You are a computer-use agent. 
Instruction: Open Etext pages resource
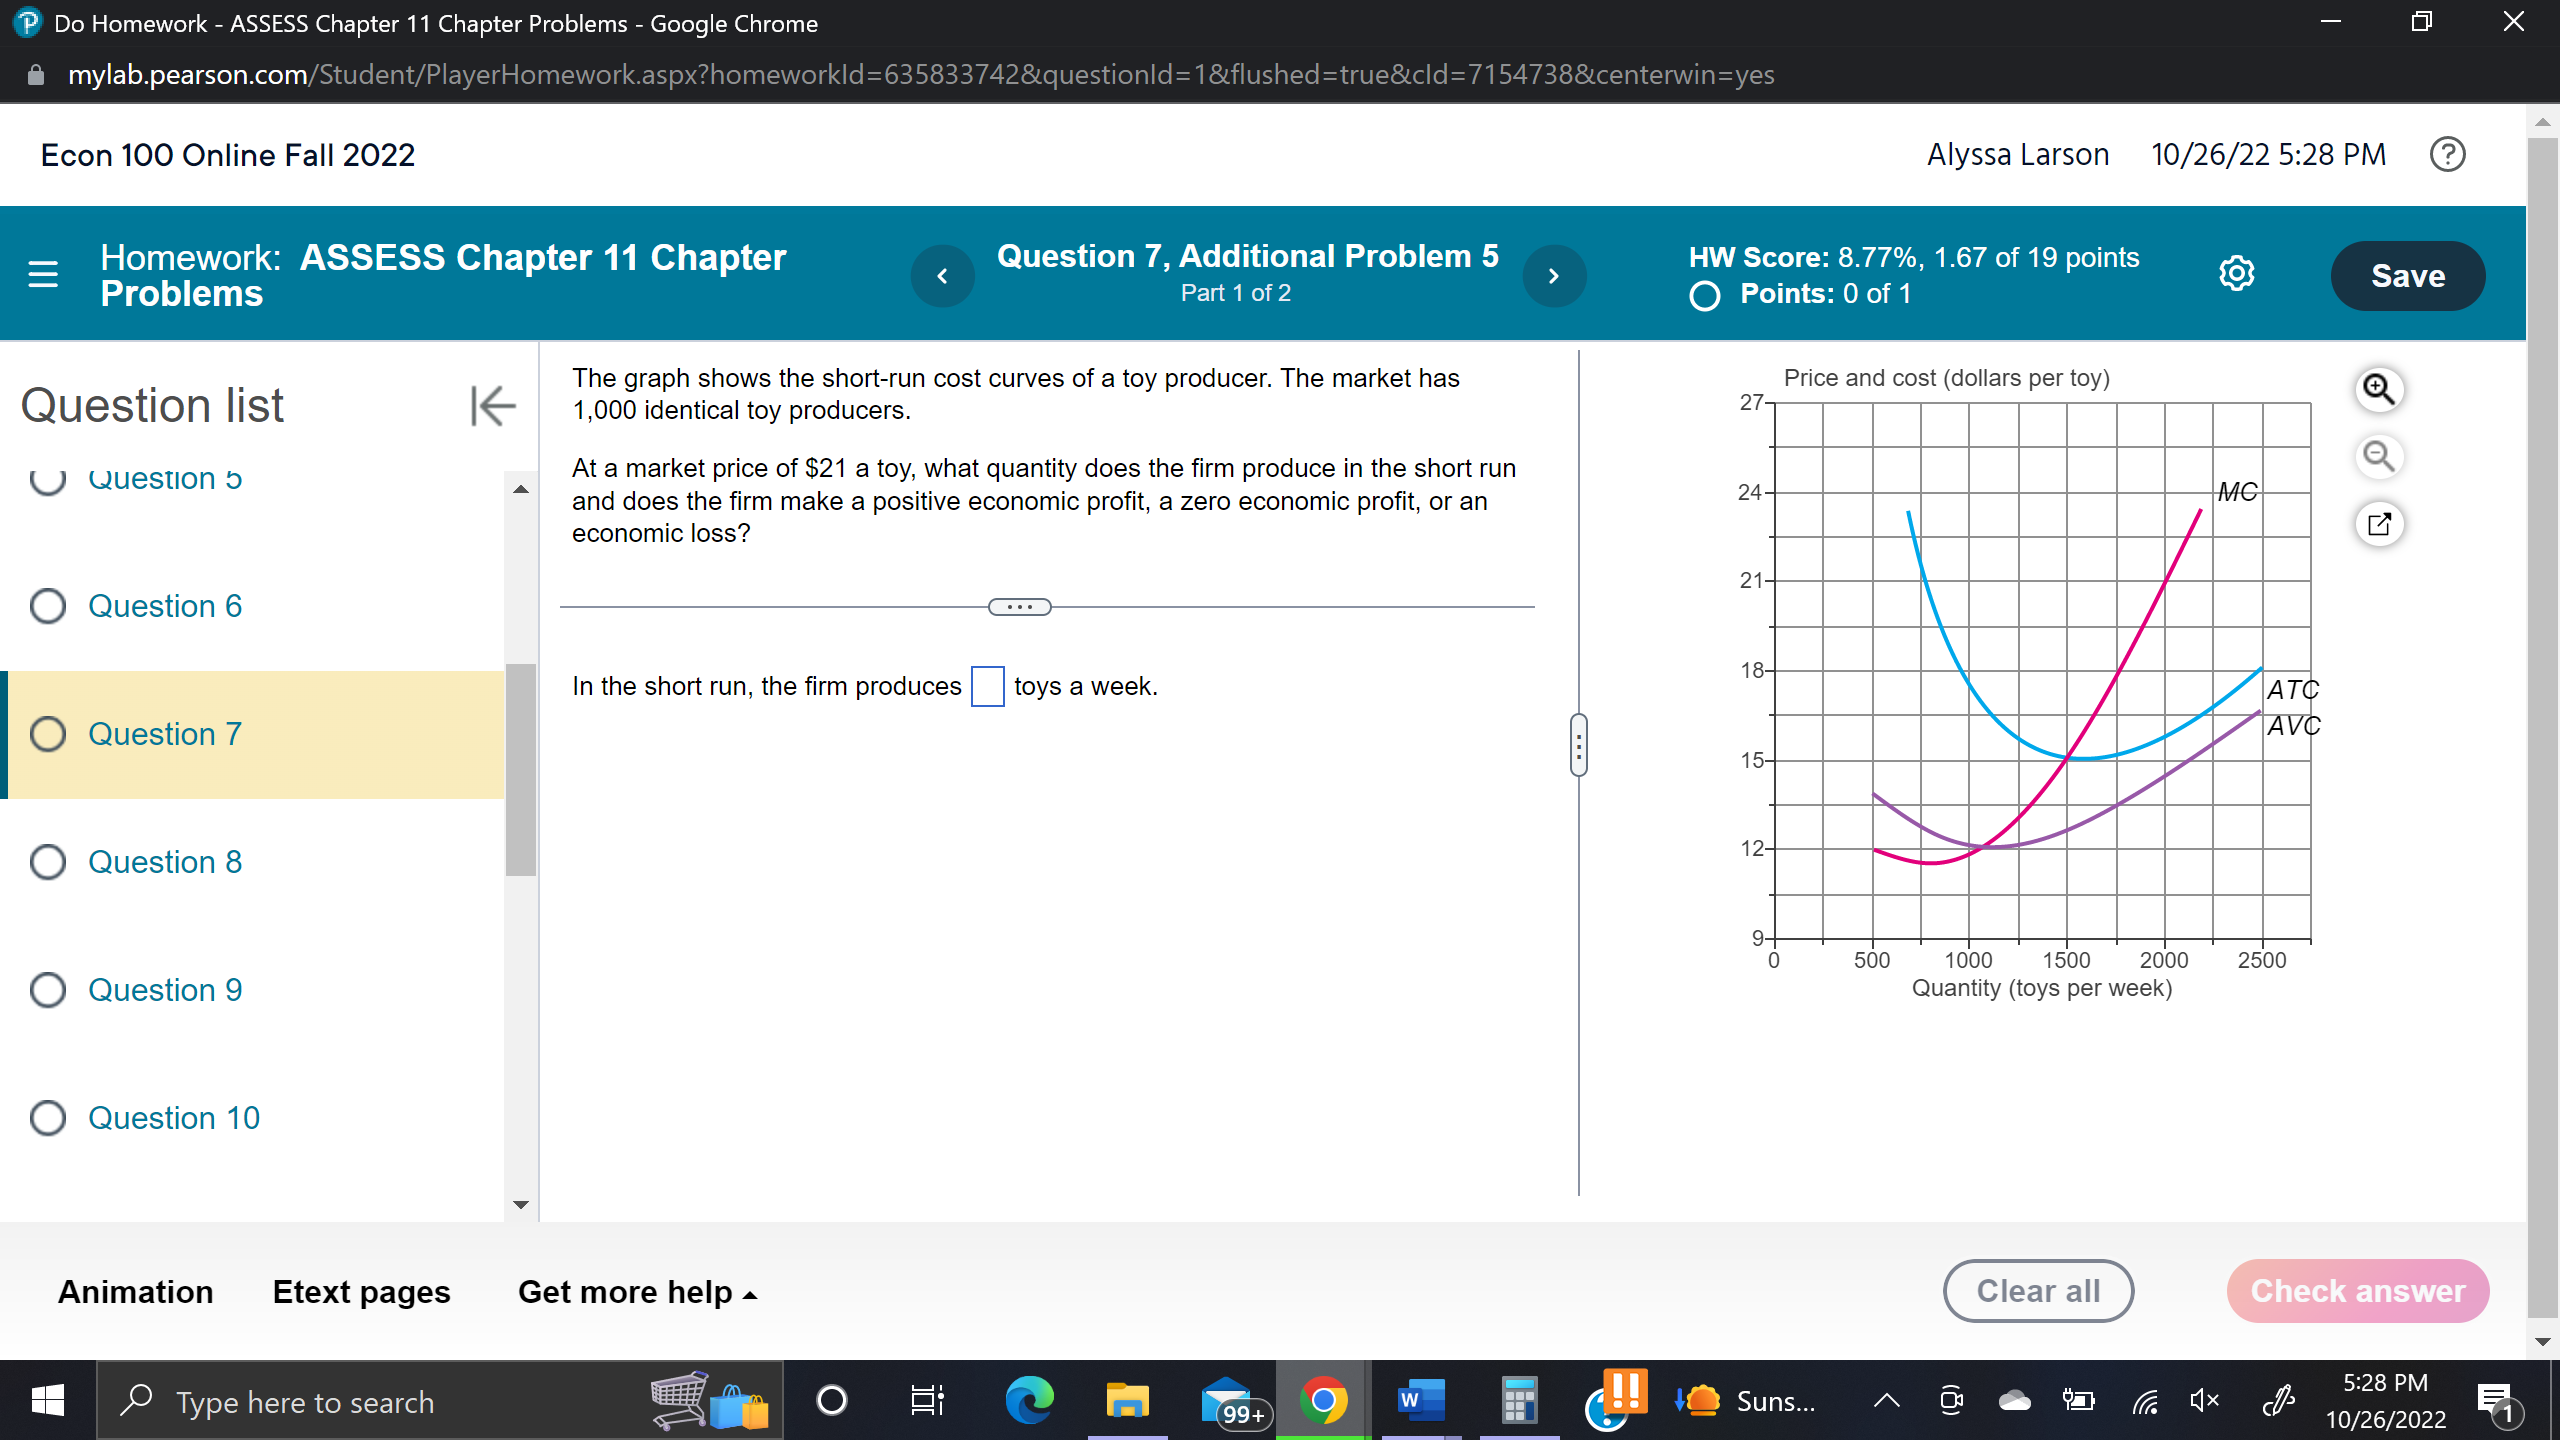pos(361,1292)
